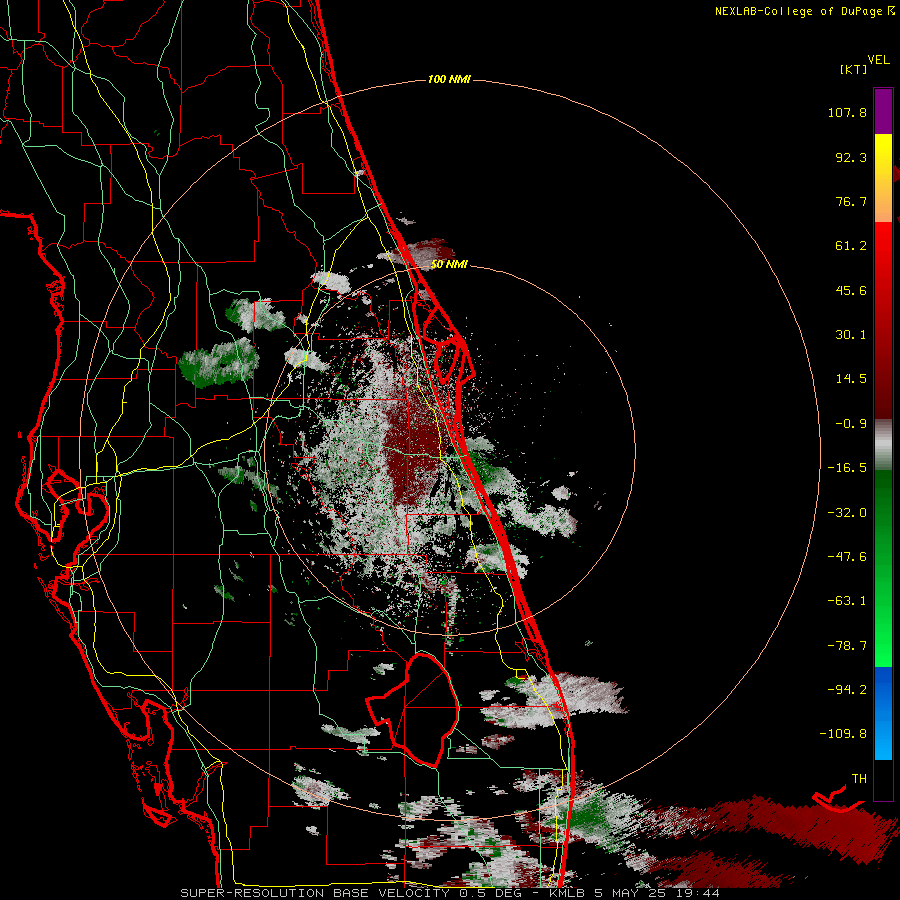Click the 45.6 scale value

click(851, 290)
